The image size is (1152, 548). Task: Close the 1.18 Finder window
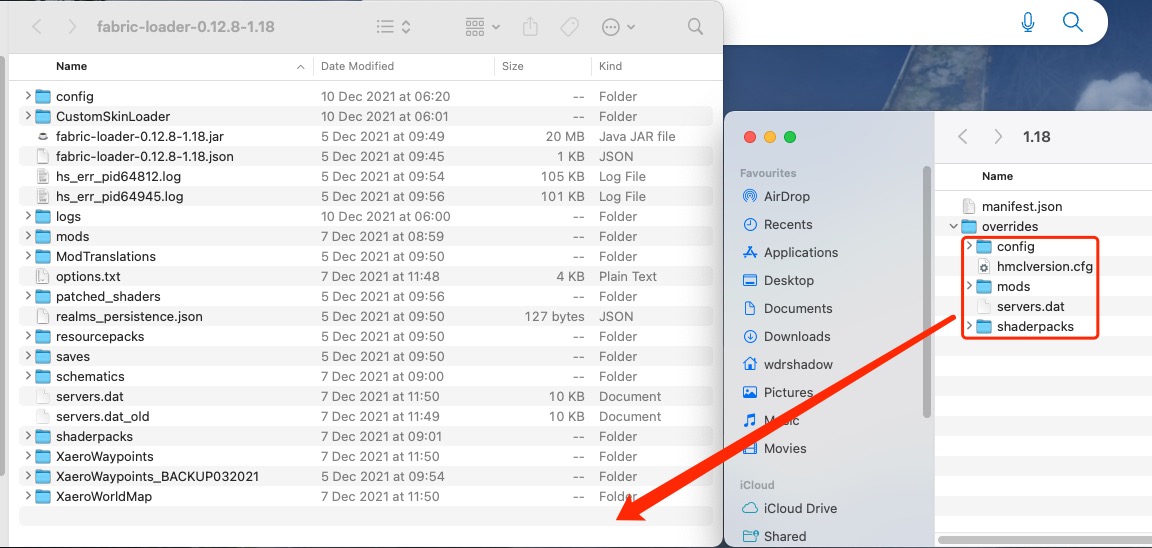coord(749,137)
